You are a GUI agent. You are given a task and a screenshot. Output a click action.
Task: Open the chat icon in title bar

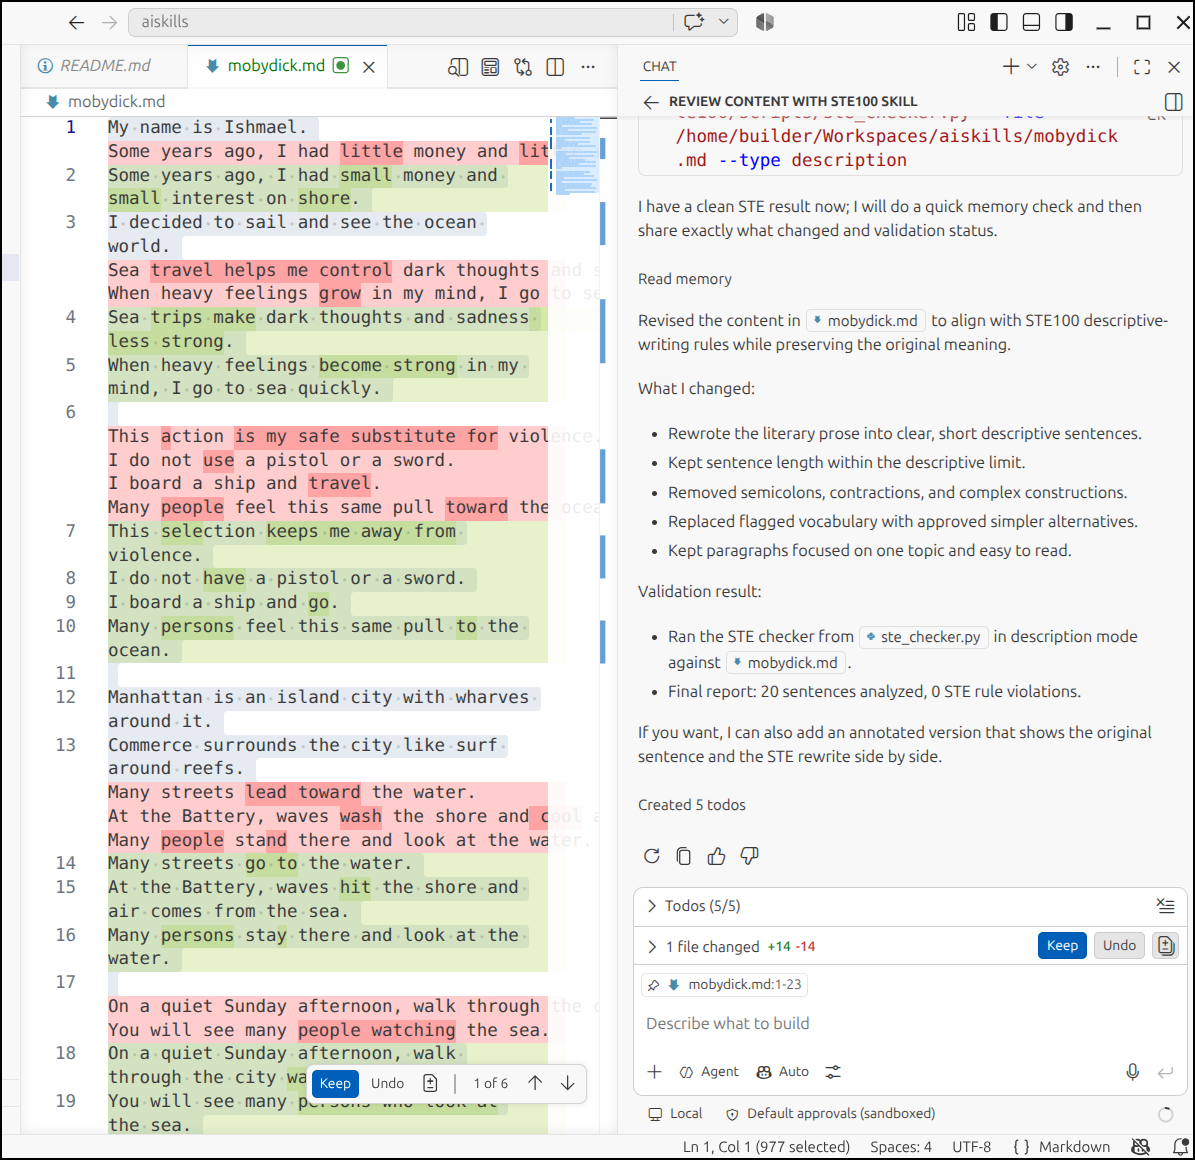[694, 22]
